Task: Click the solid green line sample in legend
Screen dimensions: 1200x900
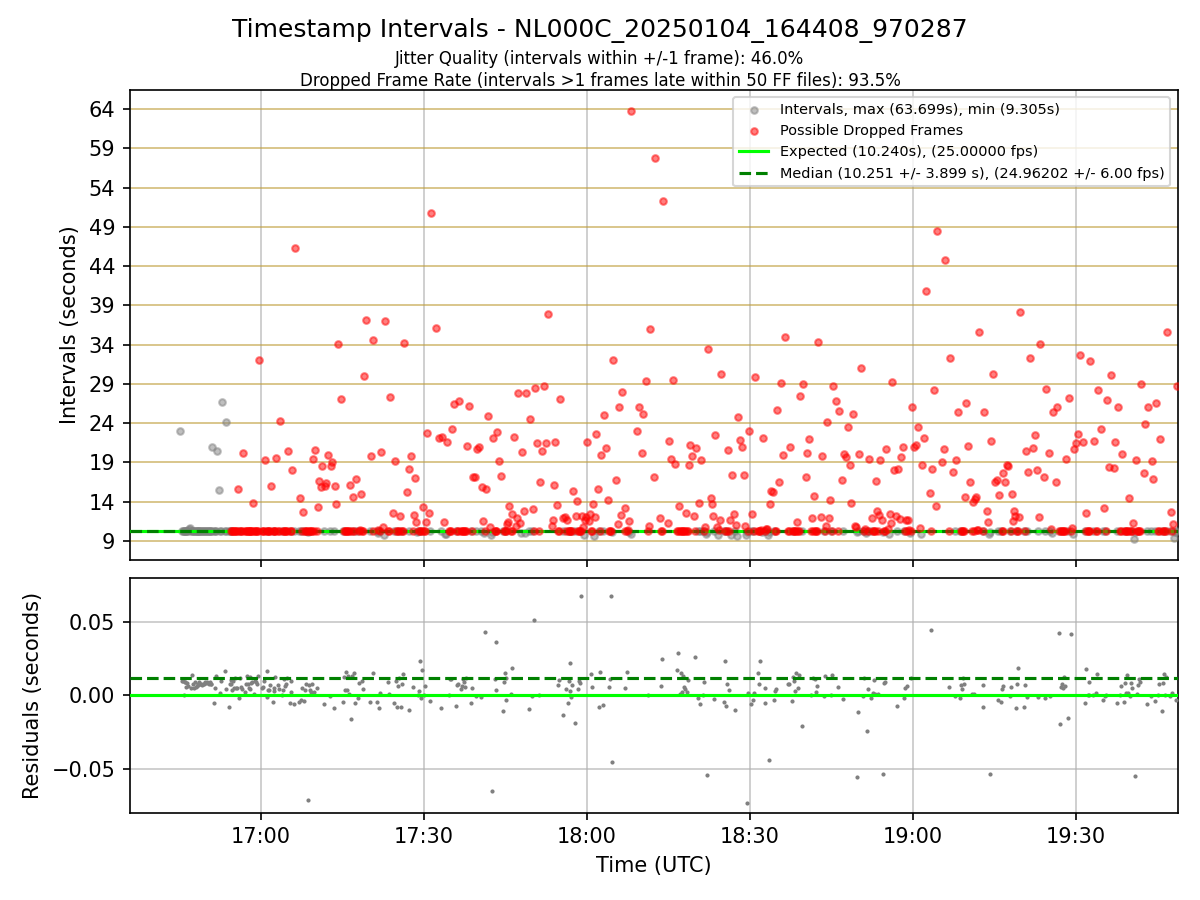Action: [755, 152]
